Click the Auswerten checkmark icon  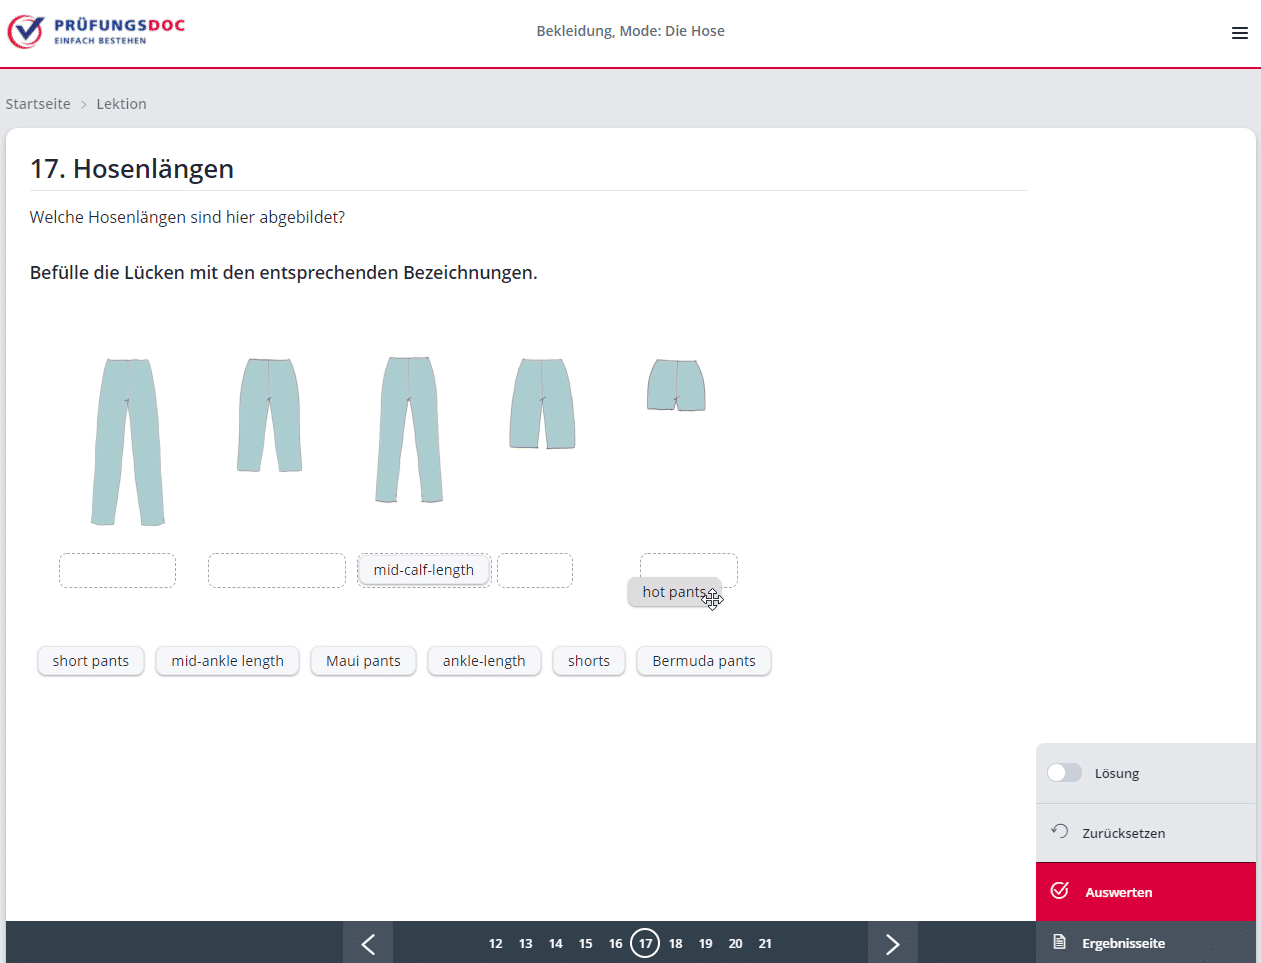(x=1060, y=890)
